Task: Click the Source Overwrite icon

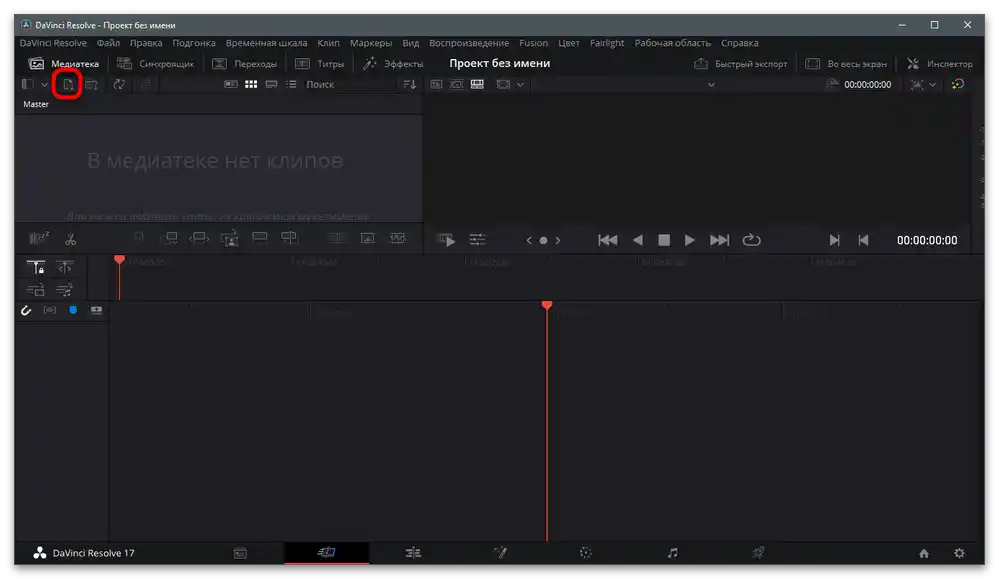Action: pos(289,238)
